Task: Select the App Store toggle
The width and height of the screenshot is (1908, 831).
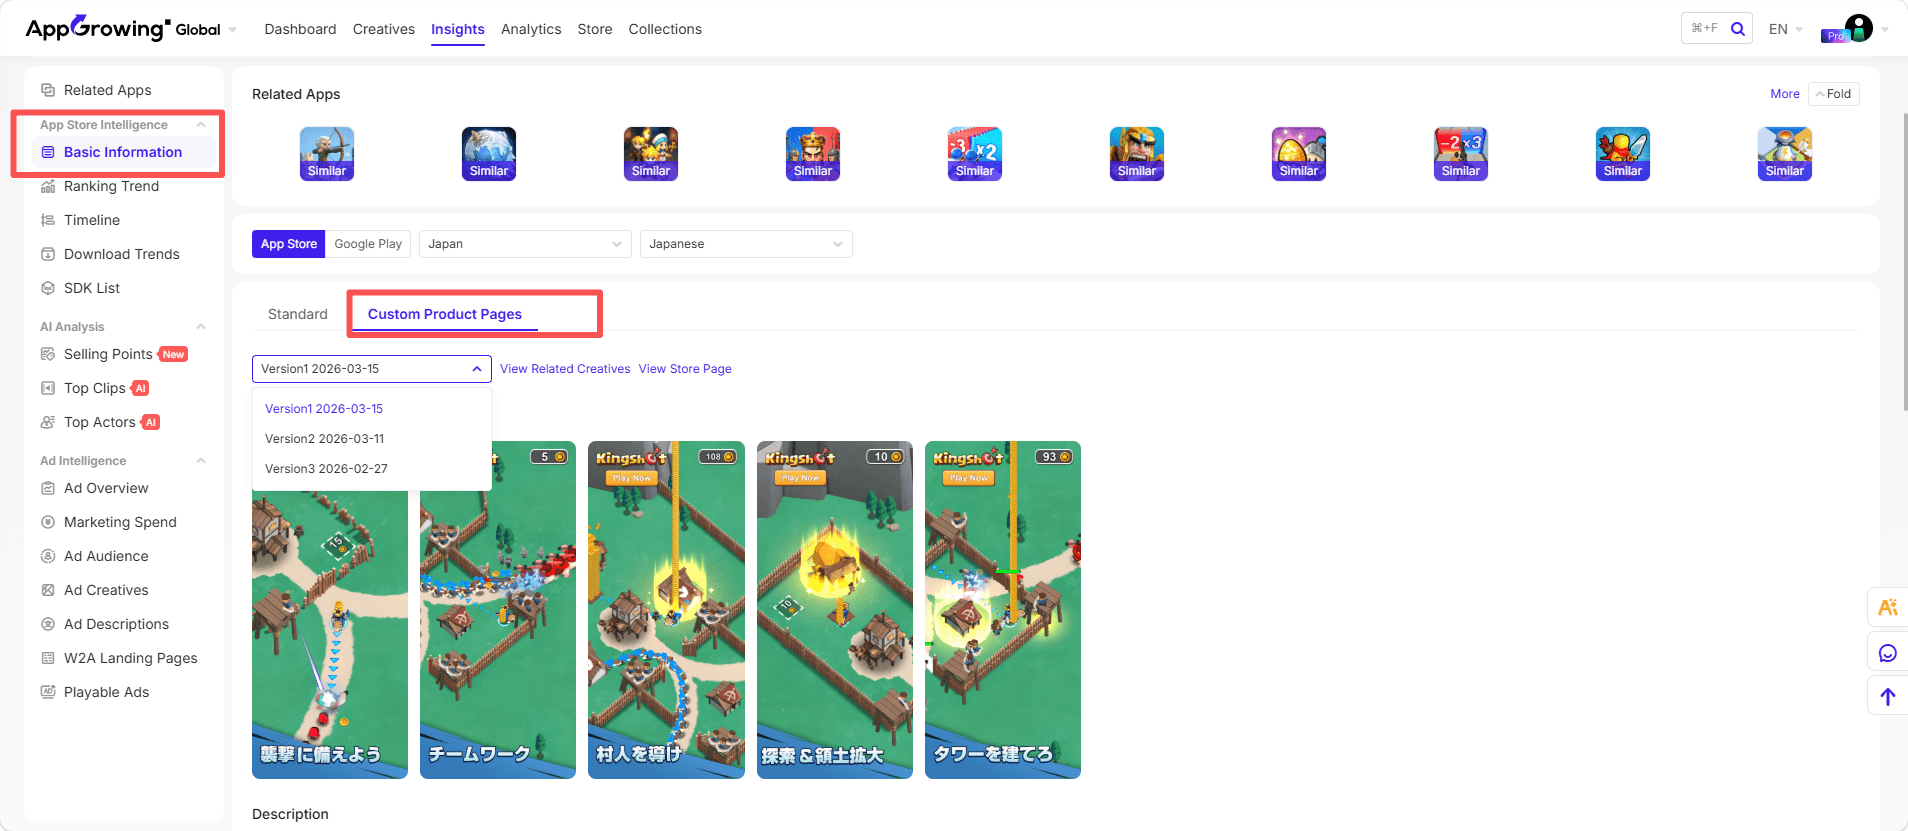Action: point(289,244)
